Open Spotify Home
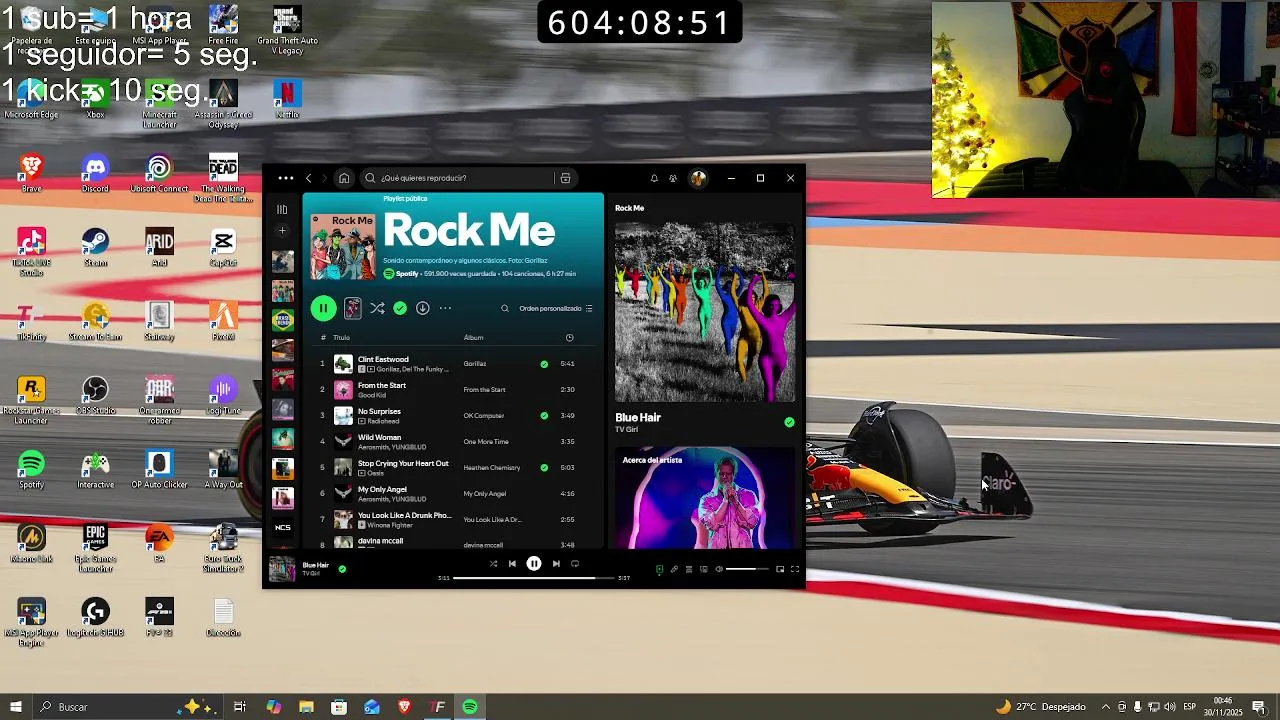The image size is (1280, 720). pyautogui.click(x=344, y=178)
